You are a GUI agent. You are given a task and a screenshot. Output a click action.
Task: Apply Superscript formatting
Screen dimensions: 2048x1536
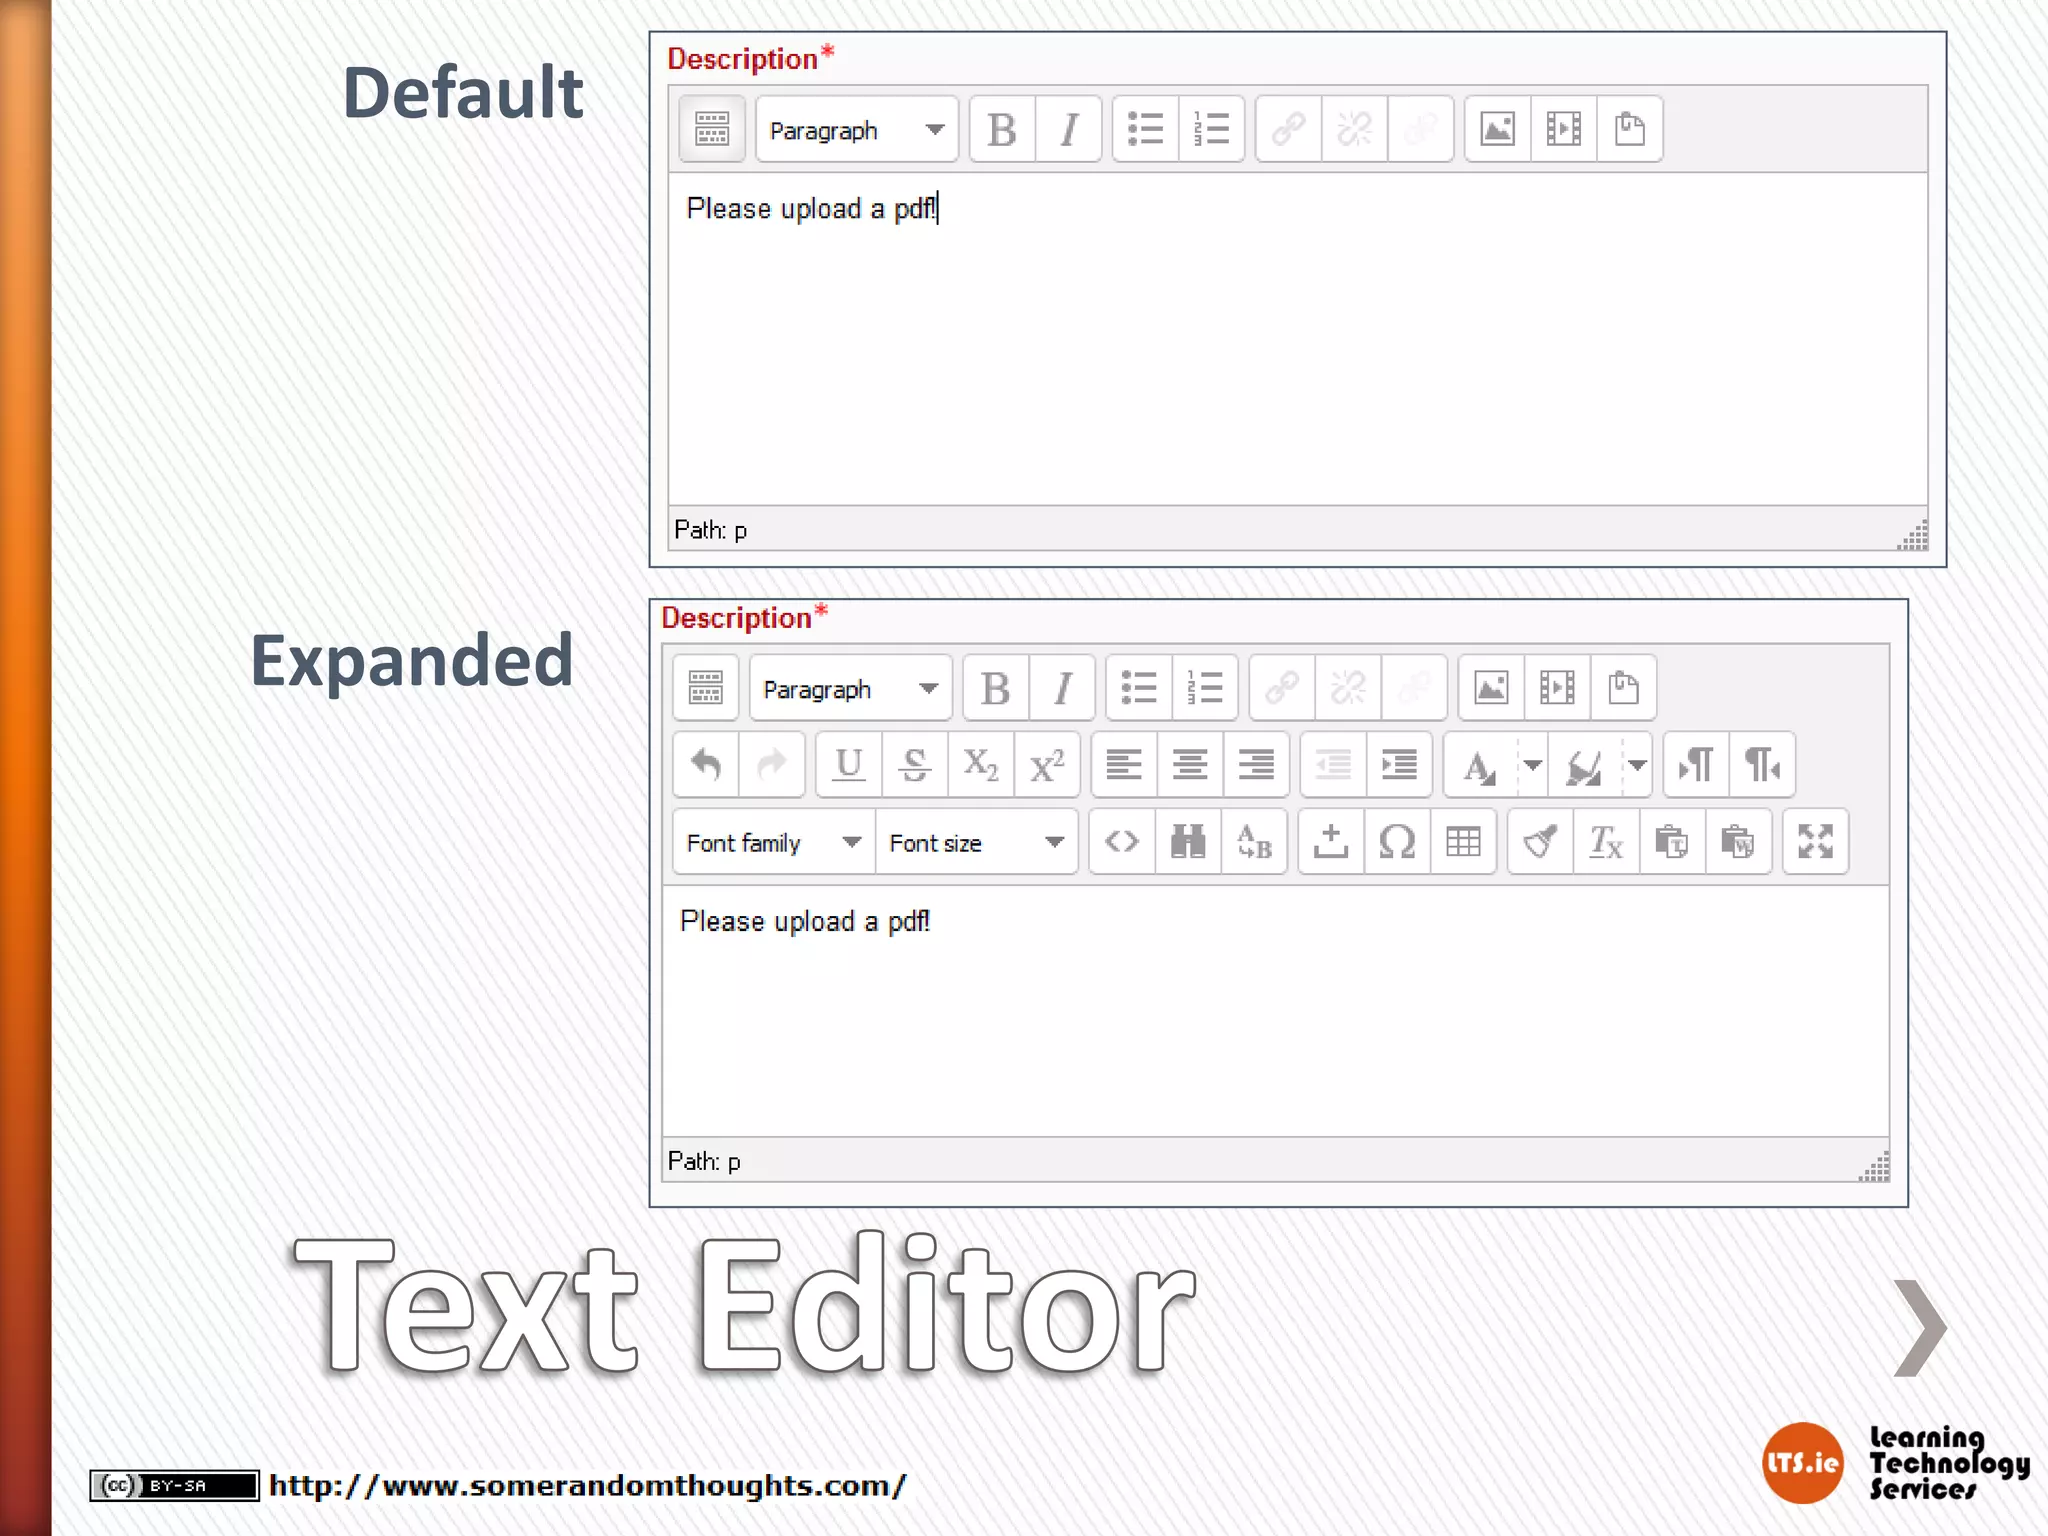[1047, 765]
